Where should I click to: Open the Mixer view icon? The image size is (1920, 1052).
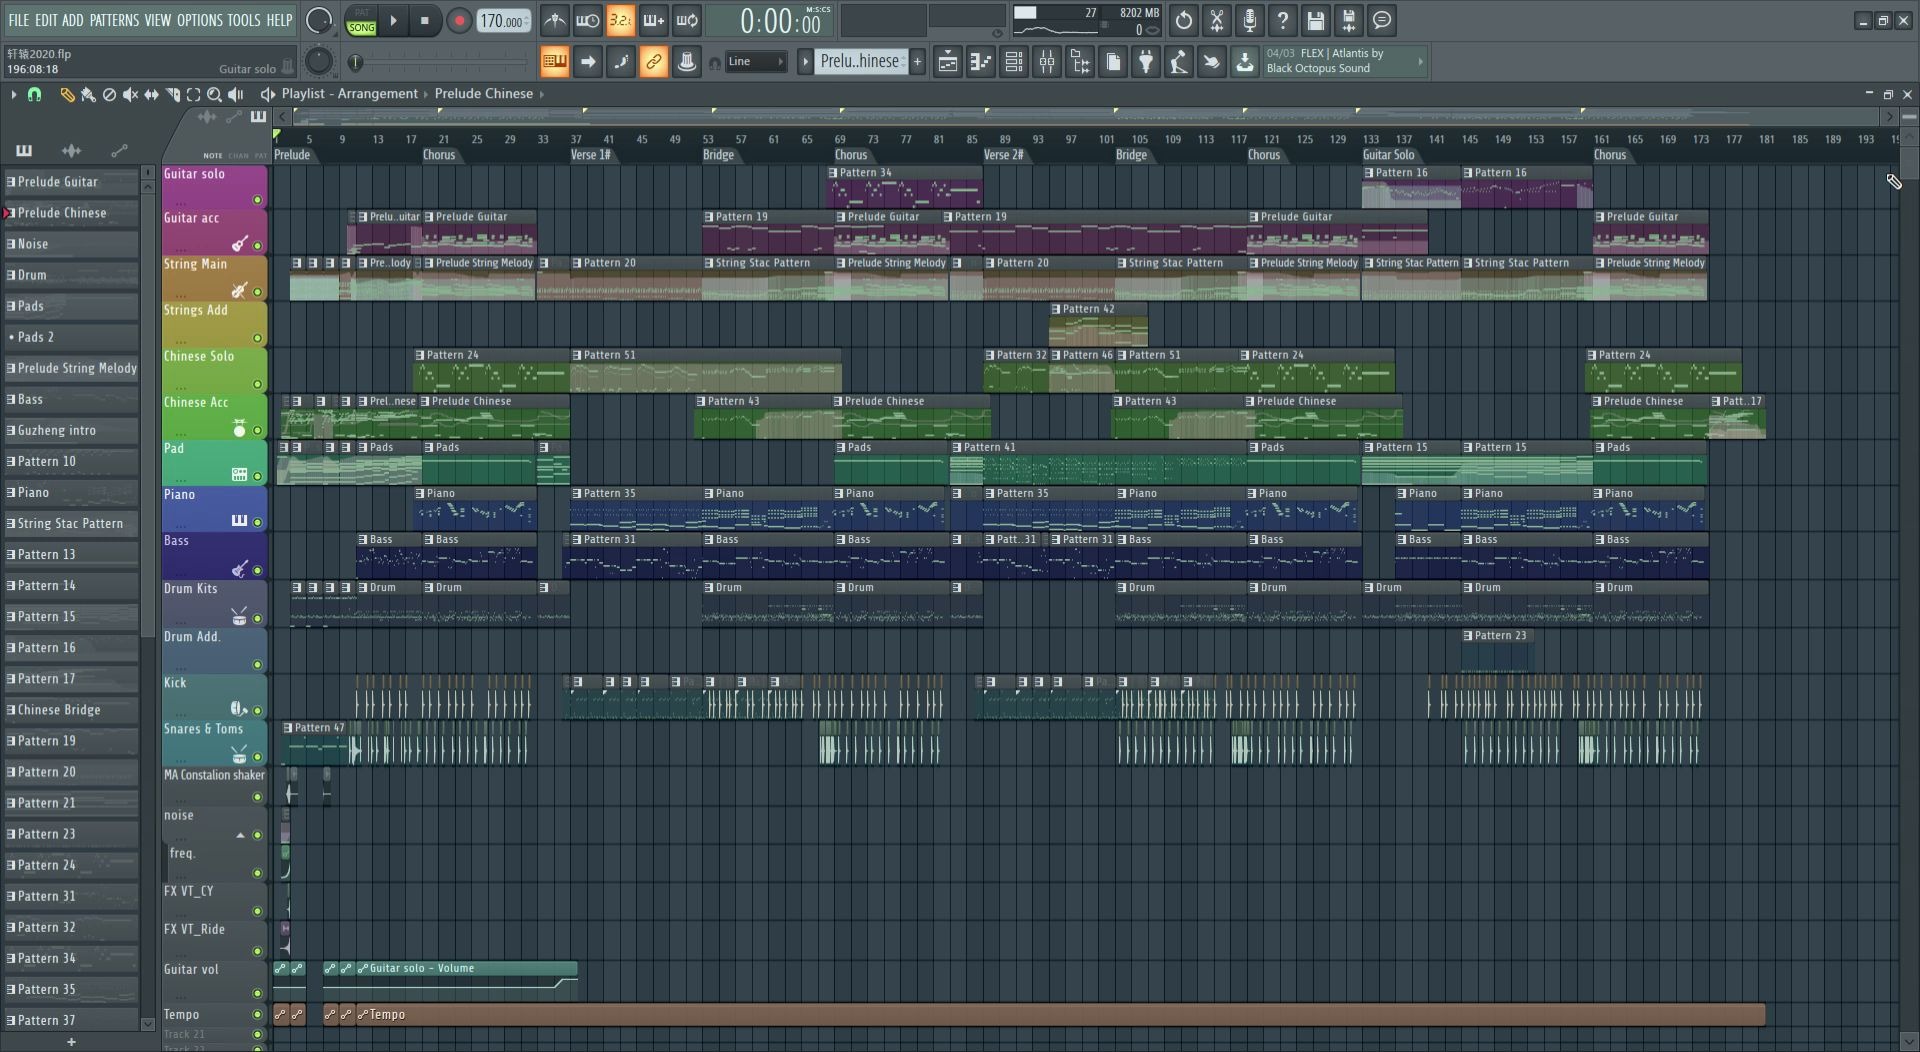click(x=1046, y=62)
